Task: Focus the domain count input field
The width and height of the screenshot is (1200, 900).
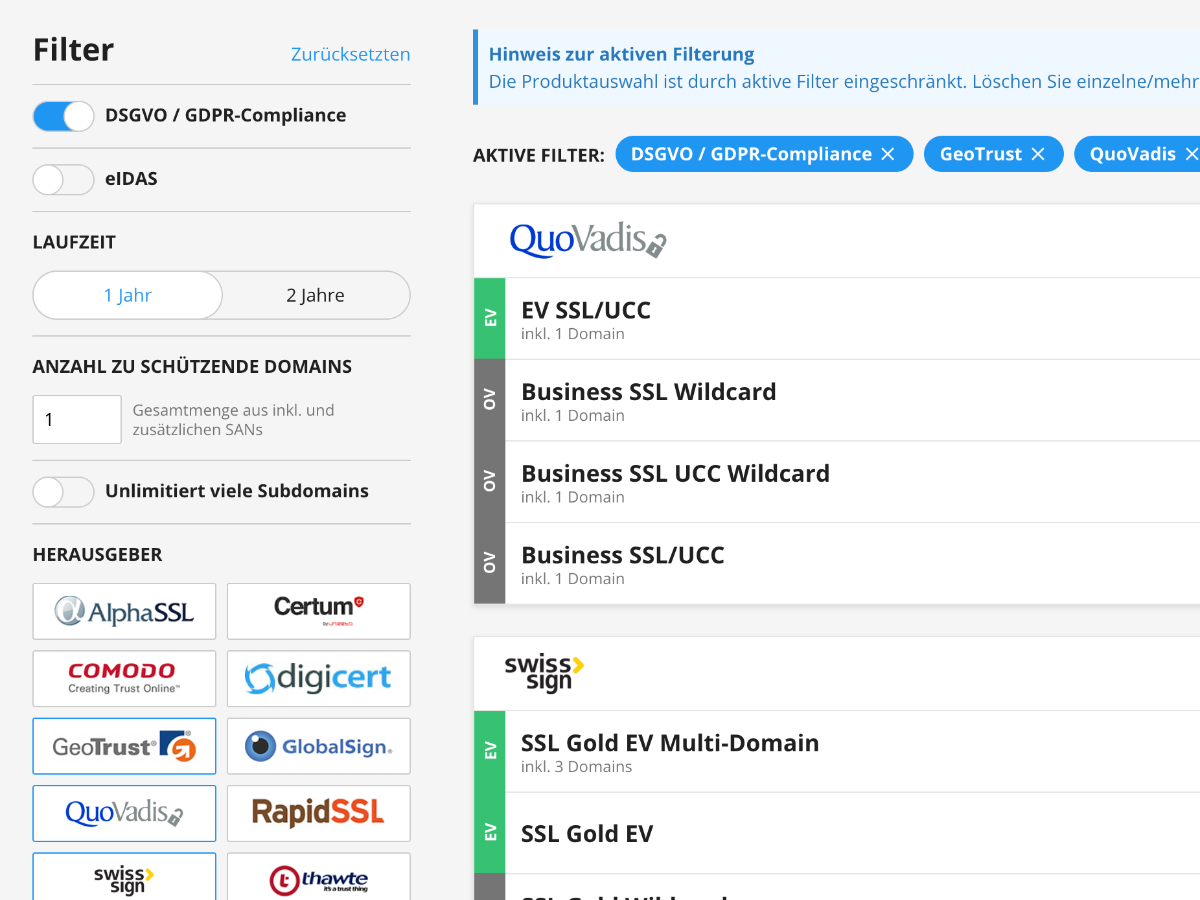Action: 77,420
